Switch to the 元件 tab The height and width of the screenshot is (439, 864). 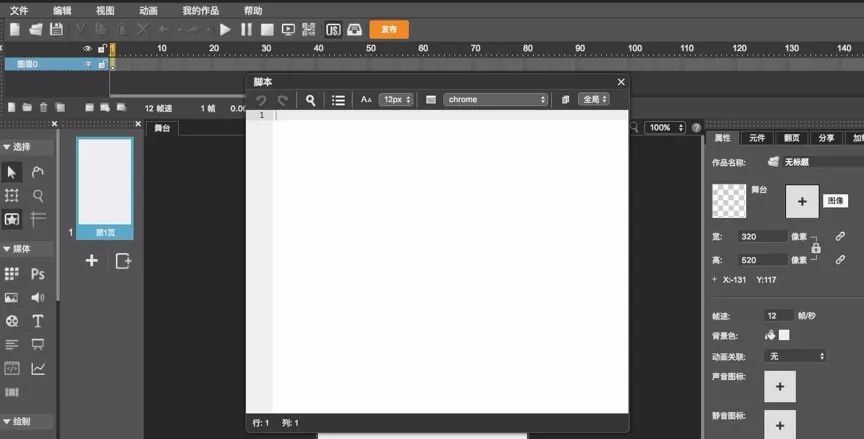pyautogui.click(x=757, y=138)
